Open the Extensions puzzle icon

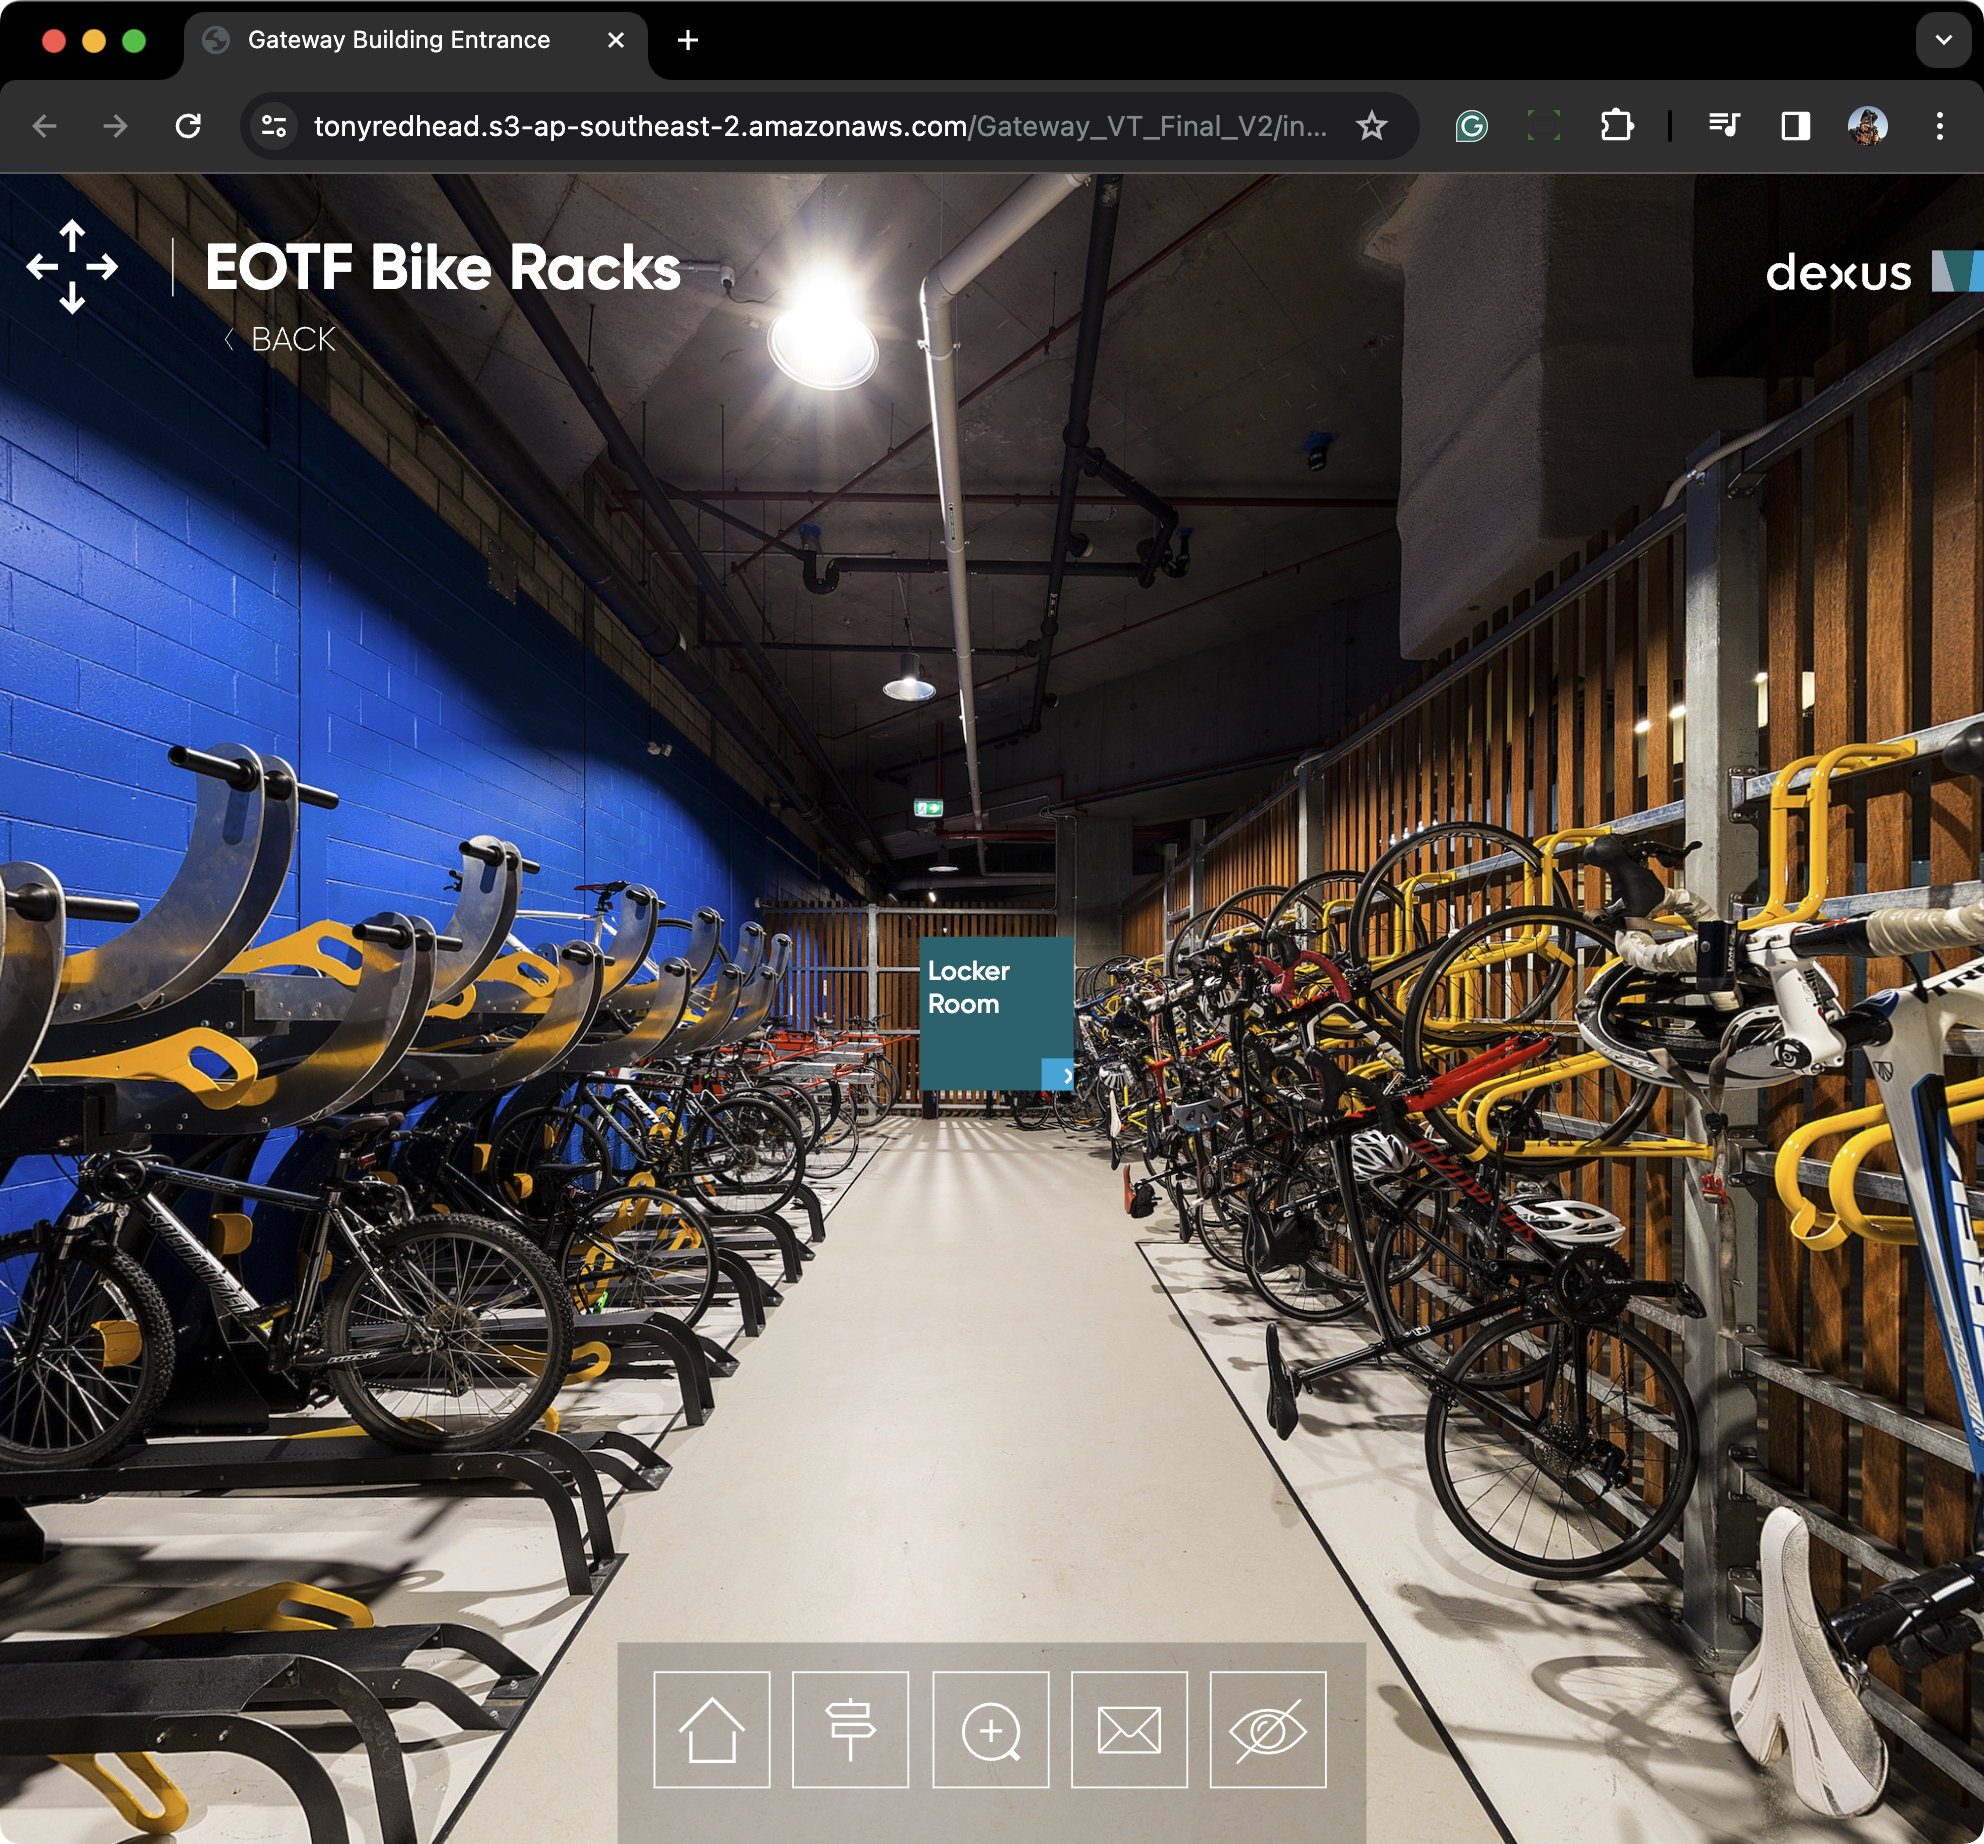point(1617,126)
